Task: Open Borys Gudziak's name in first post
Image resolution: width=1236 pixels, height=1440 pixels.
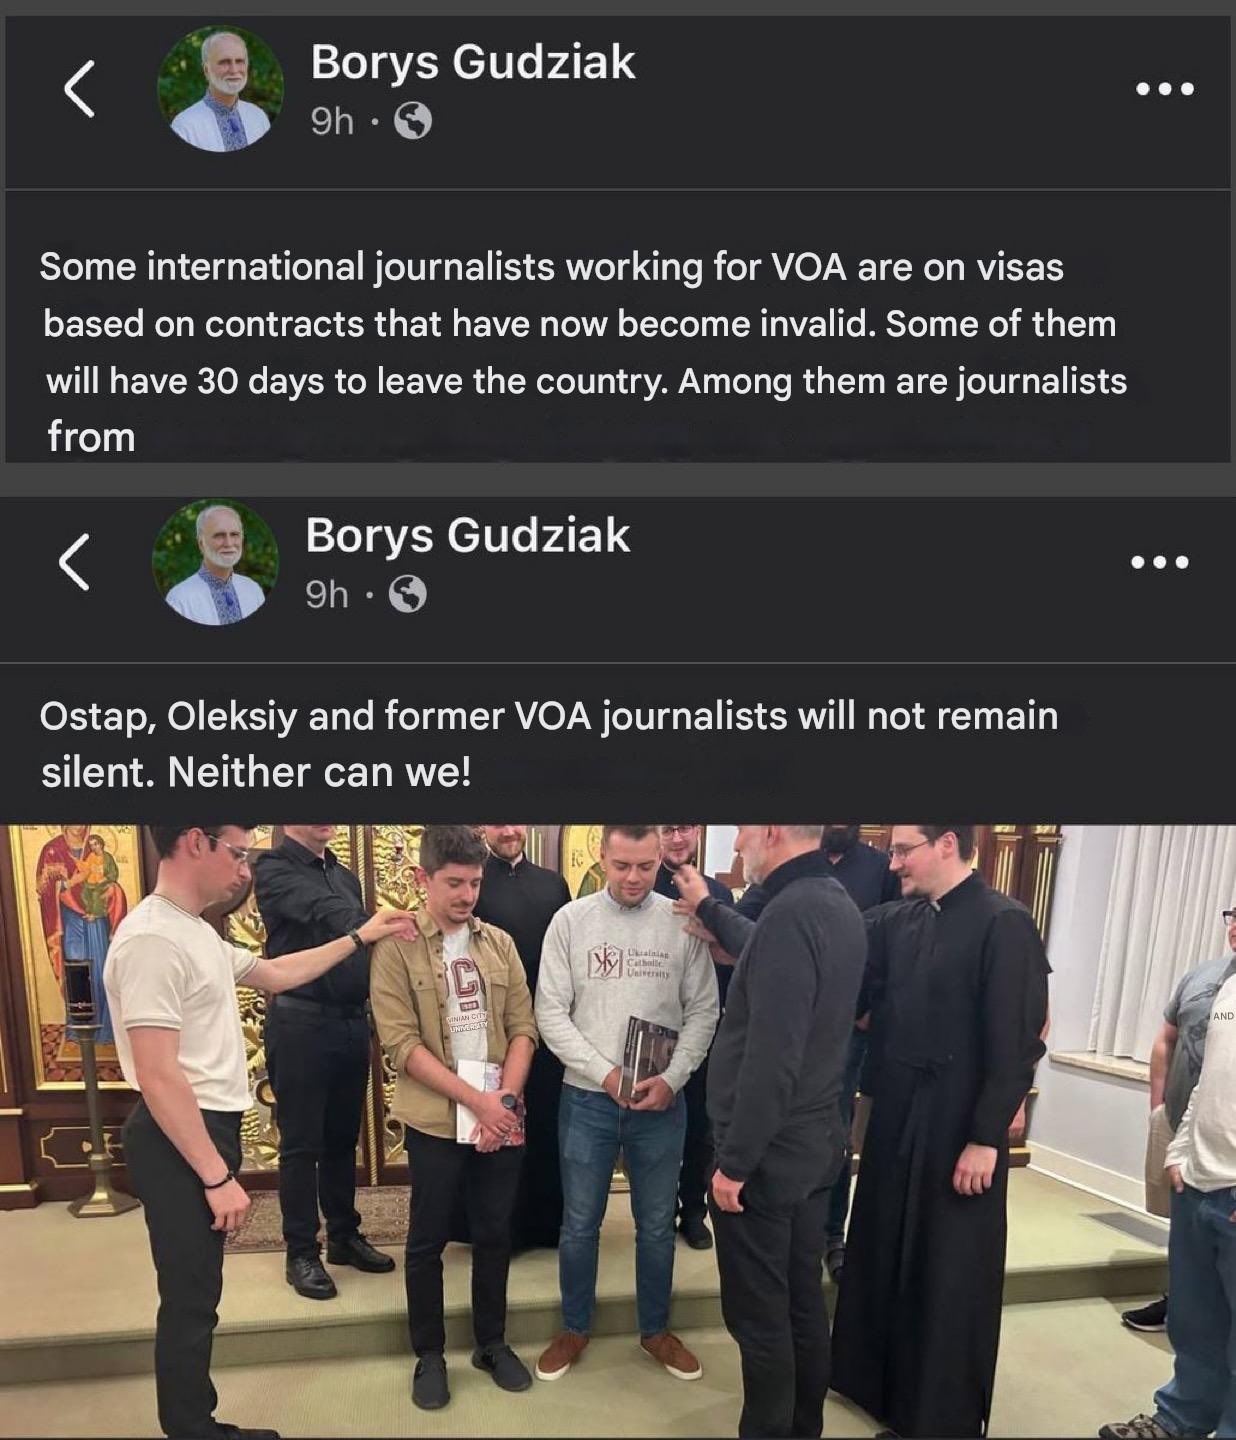Action: pyautogui.click(x=472, y=62)
